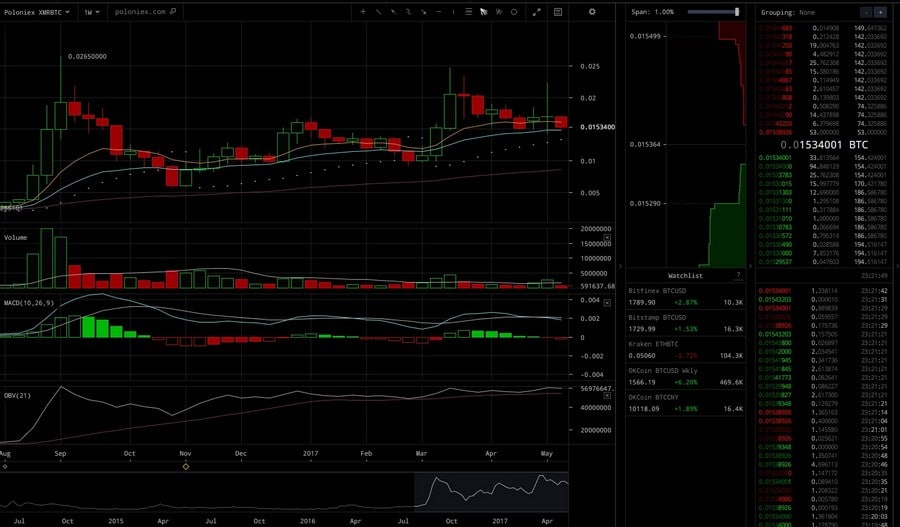This screenshot has height=527, width=900.
Task: Close the MACD indicator panel
Action: 607,303
